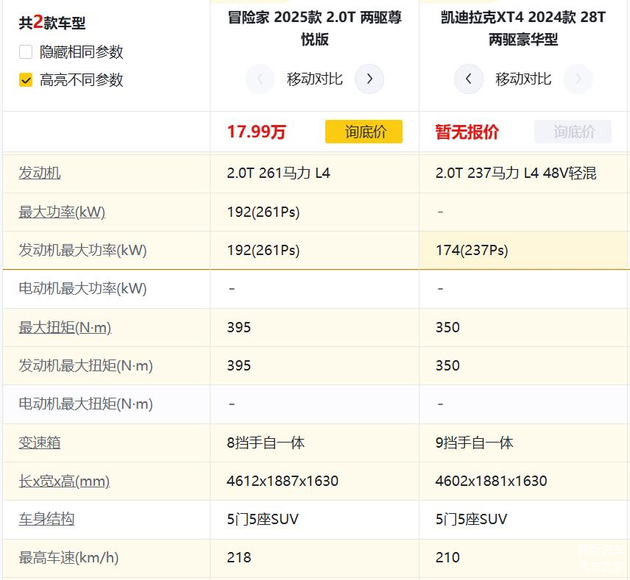The height and width of the screenshot is (580, 630).
Task: Click left arrow beside 冒险家 移动对比
Action: pyautogui.click(x=260, y=79)
